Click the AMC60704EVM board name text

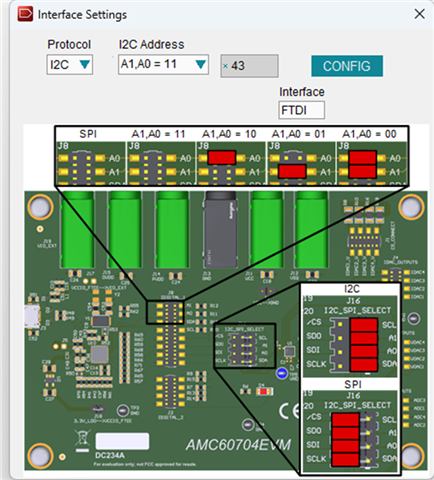238,445
